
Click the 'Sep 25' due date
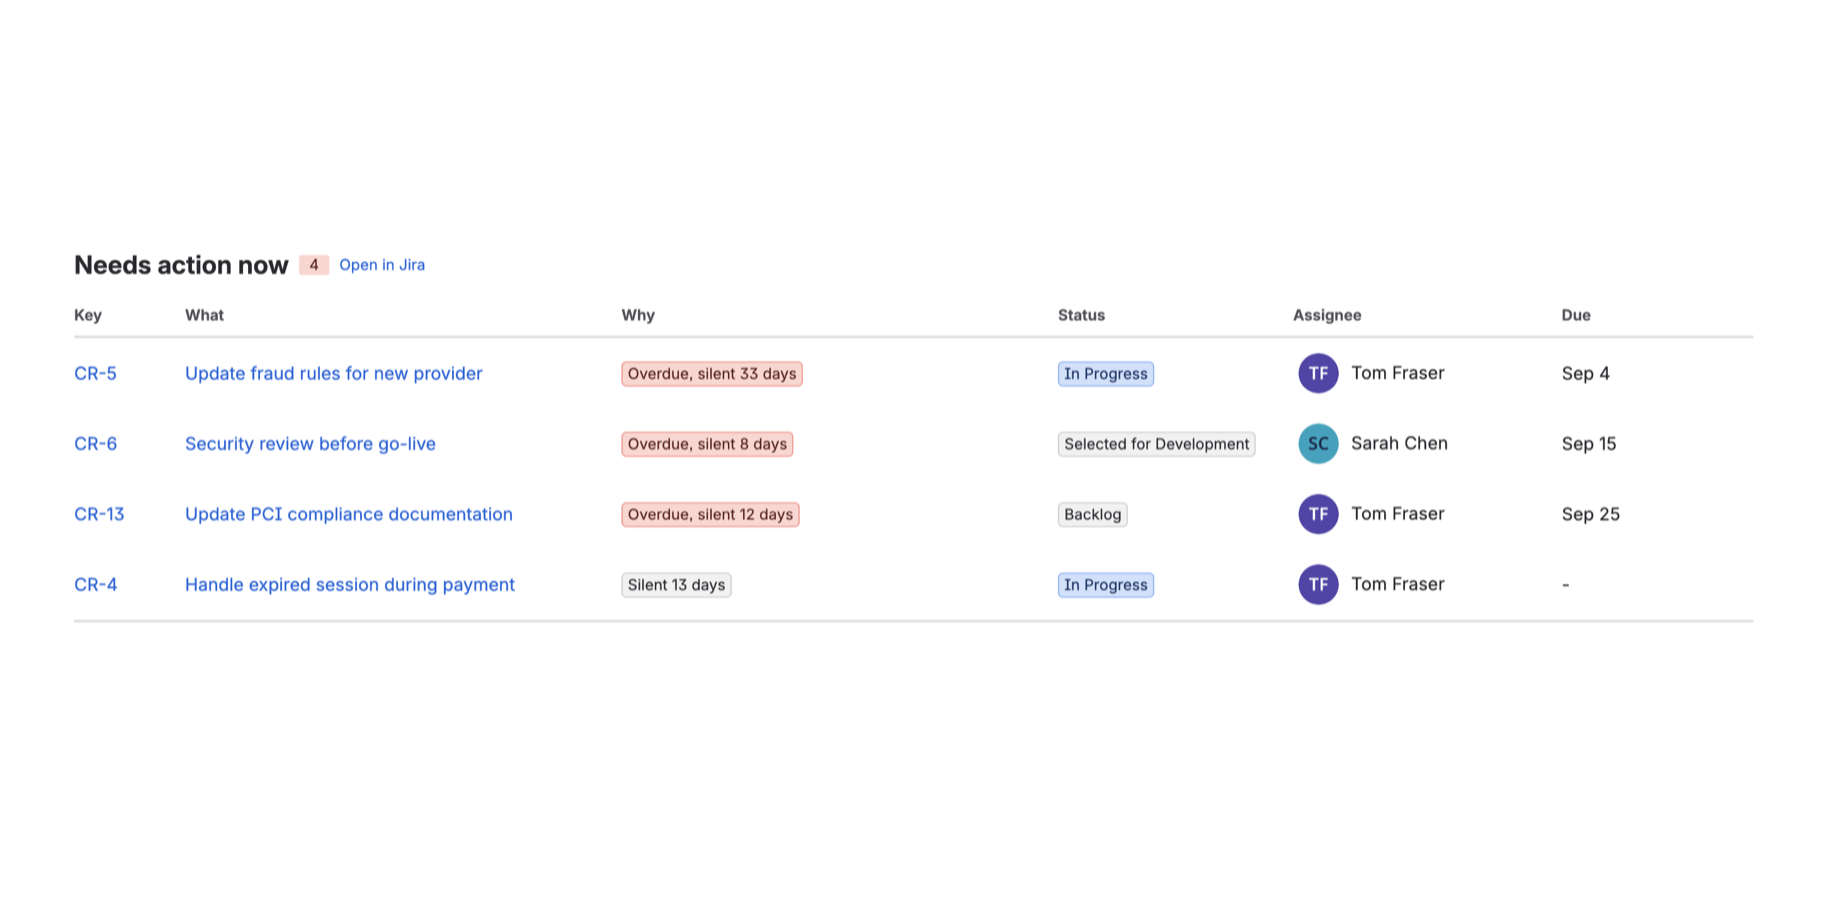click(x=1591, y=514)
